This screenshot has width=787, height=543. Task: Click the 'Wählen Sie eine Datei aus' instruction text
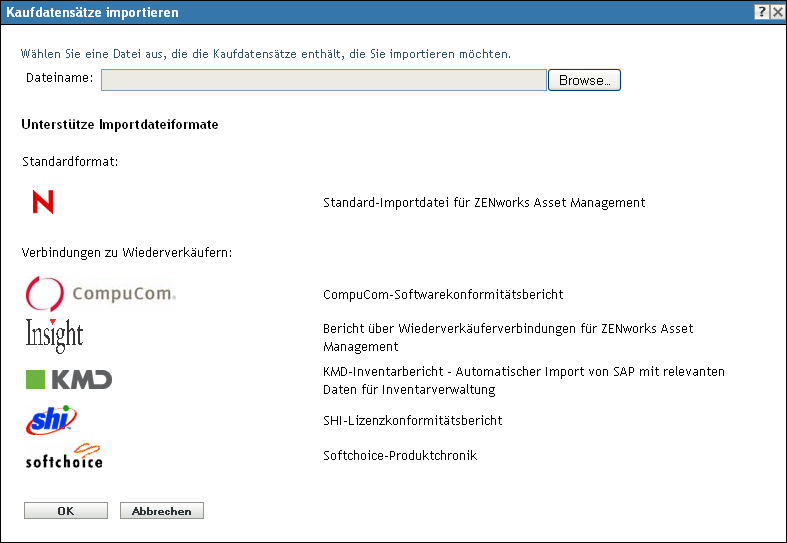266,54
